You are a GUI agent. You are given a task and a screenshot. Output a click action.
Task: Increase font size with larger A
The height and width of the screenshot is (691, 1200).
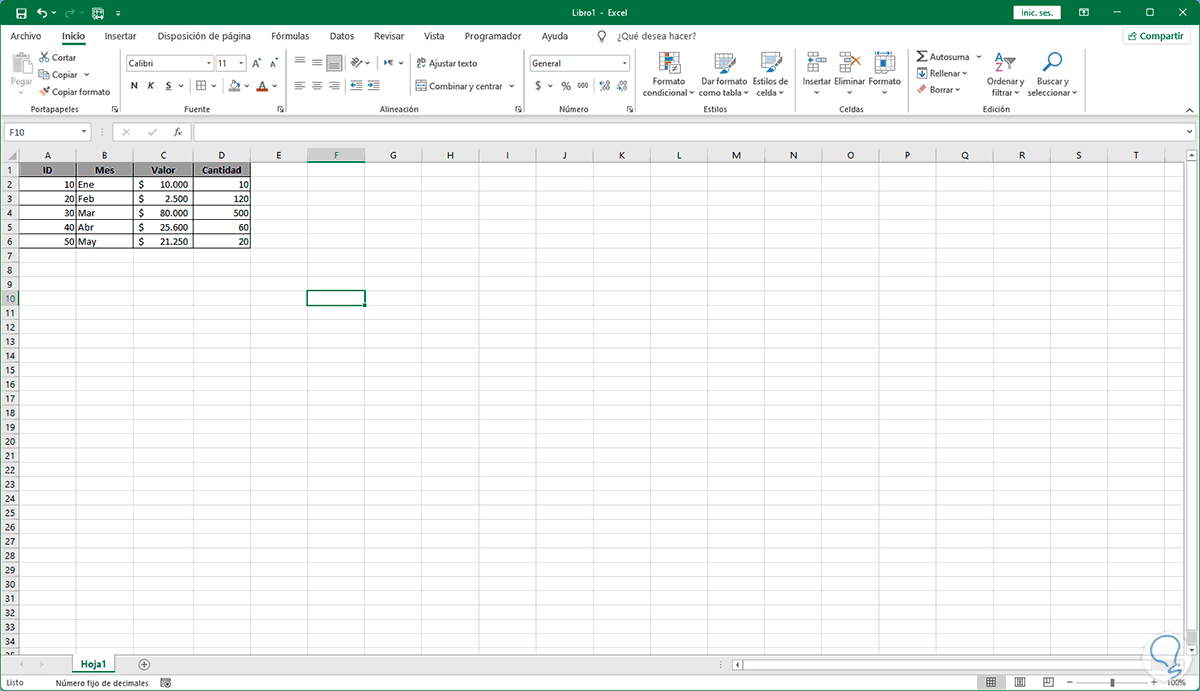click(x=257, y=63)
